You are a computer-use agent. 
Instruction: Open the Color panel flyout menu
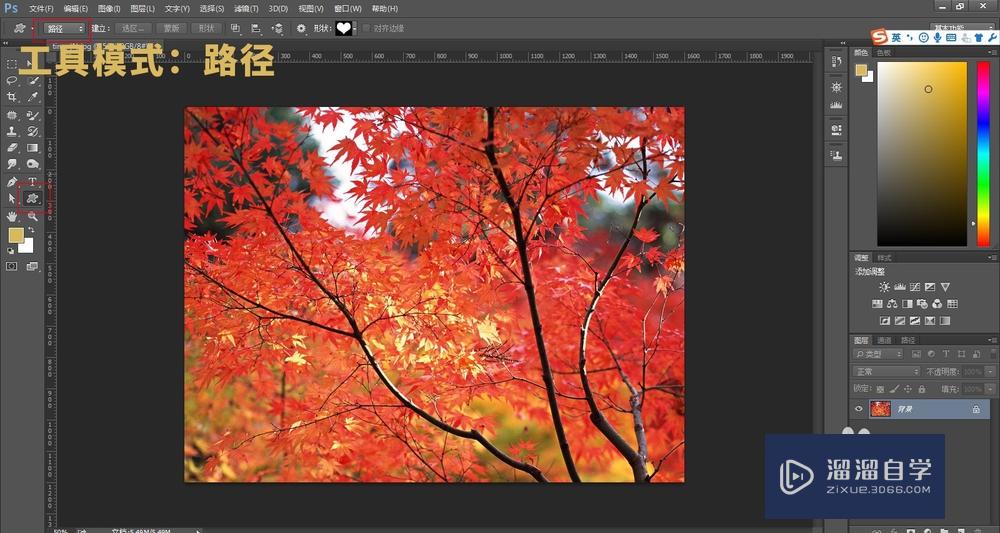coord(994,53)
